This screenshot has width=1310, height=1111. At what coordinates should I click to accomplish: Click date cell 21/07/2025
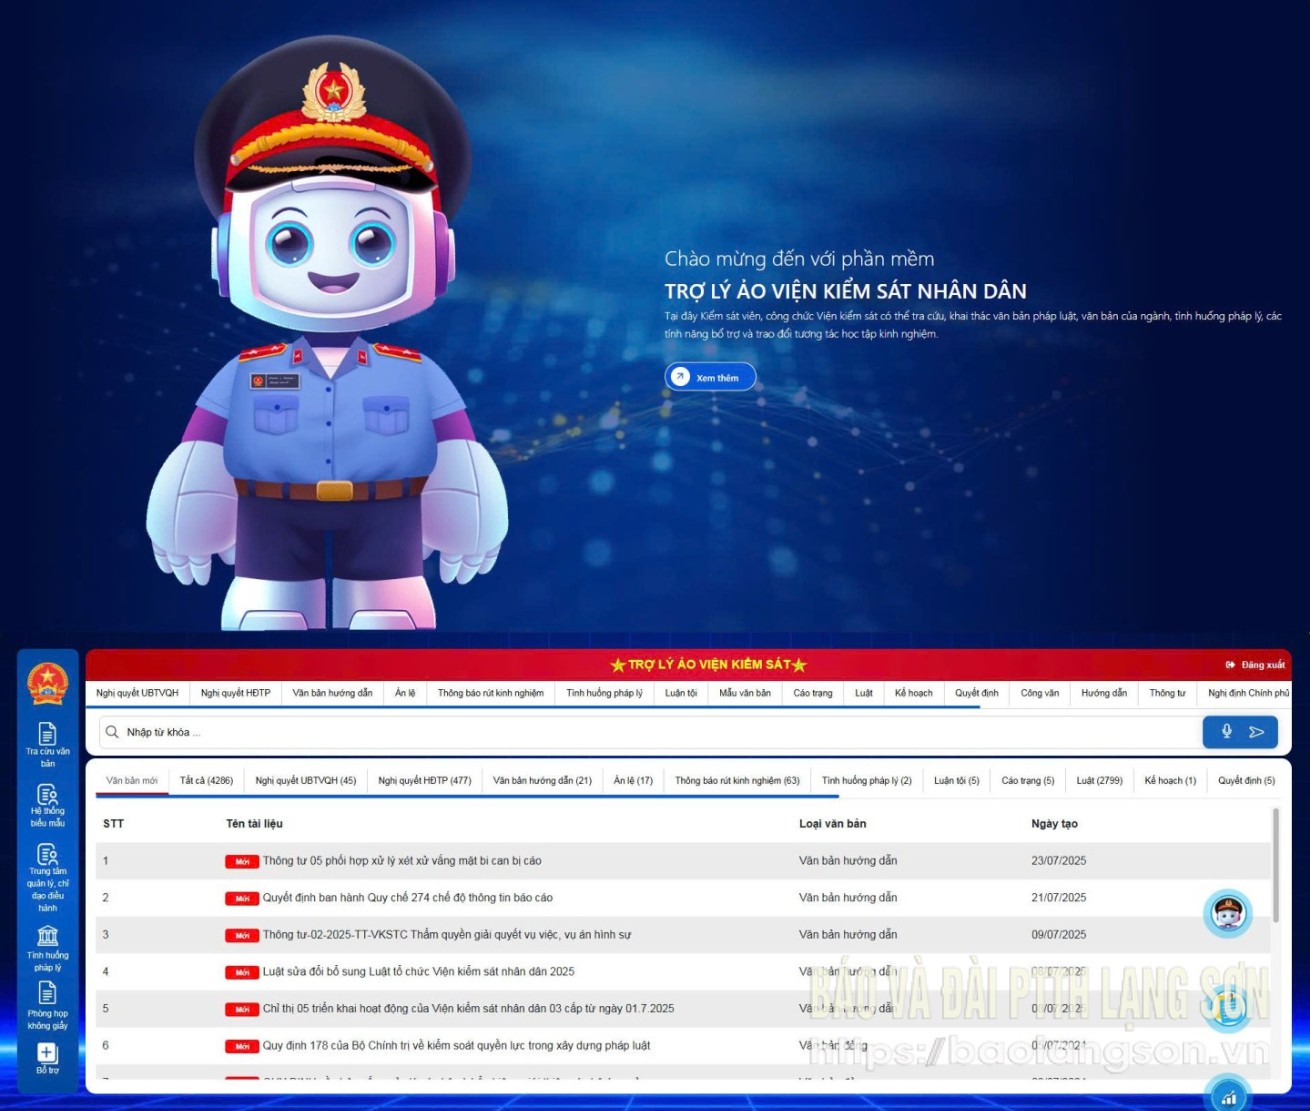click(x=1058, y=898)
